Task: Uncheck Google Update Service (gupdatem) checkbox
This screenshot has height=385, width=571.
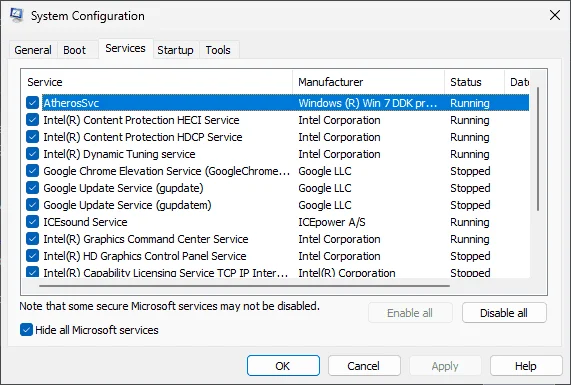Action: [32, 205]
